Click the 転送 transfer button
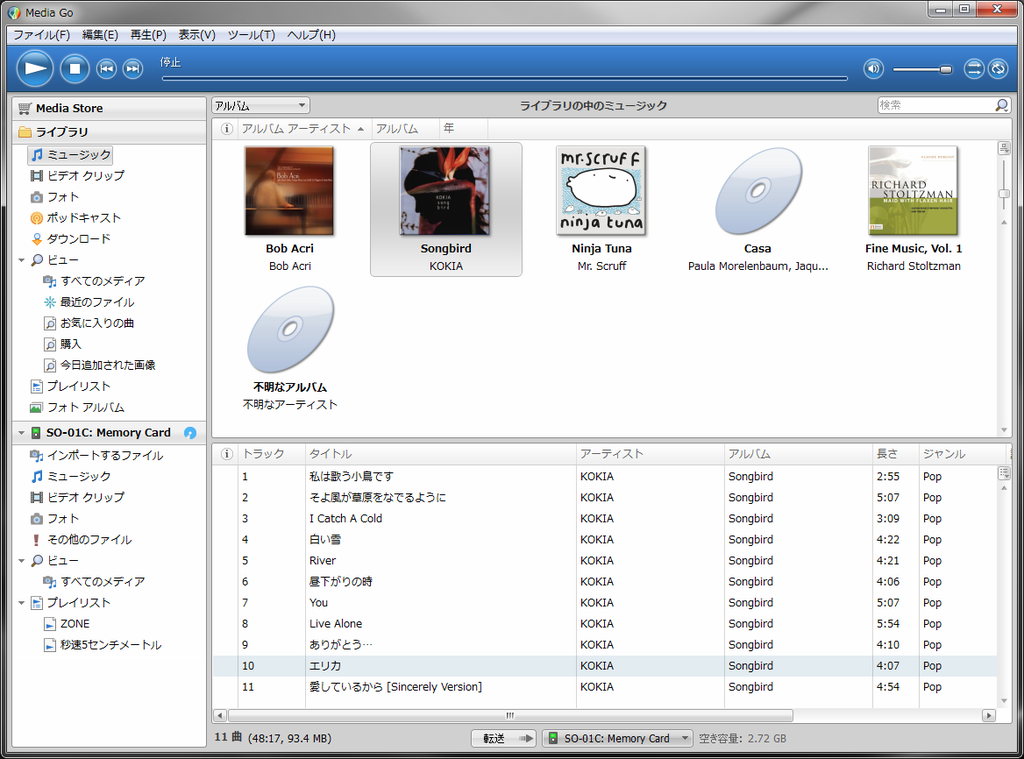Image resolution: width=1024 pixels, height=759 pixels. 504,739
